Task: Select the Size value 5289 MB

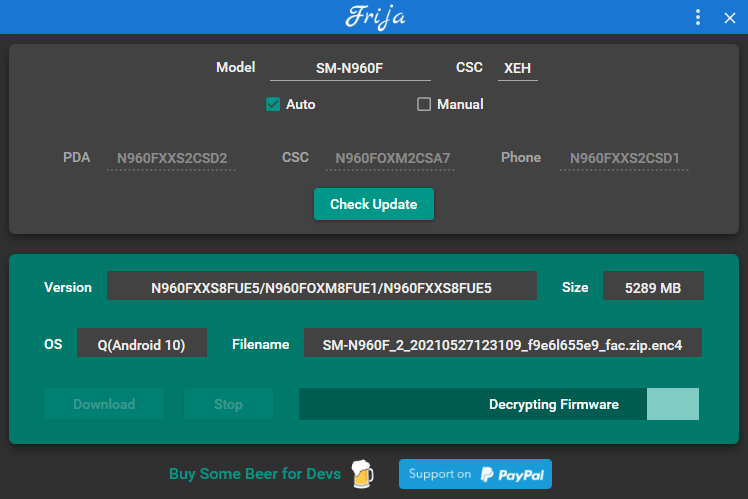Action: pyautogui.click(x=653, y=288)
